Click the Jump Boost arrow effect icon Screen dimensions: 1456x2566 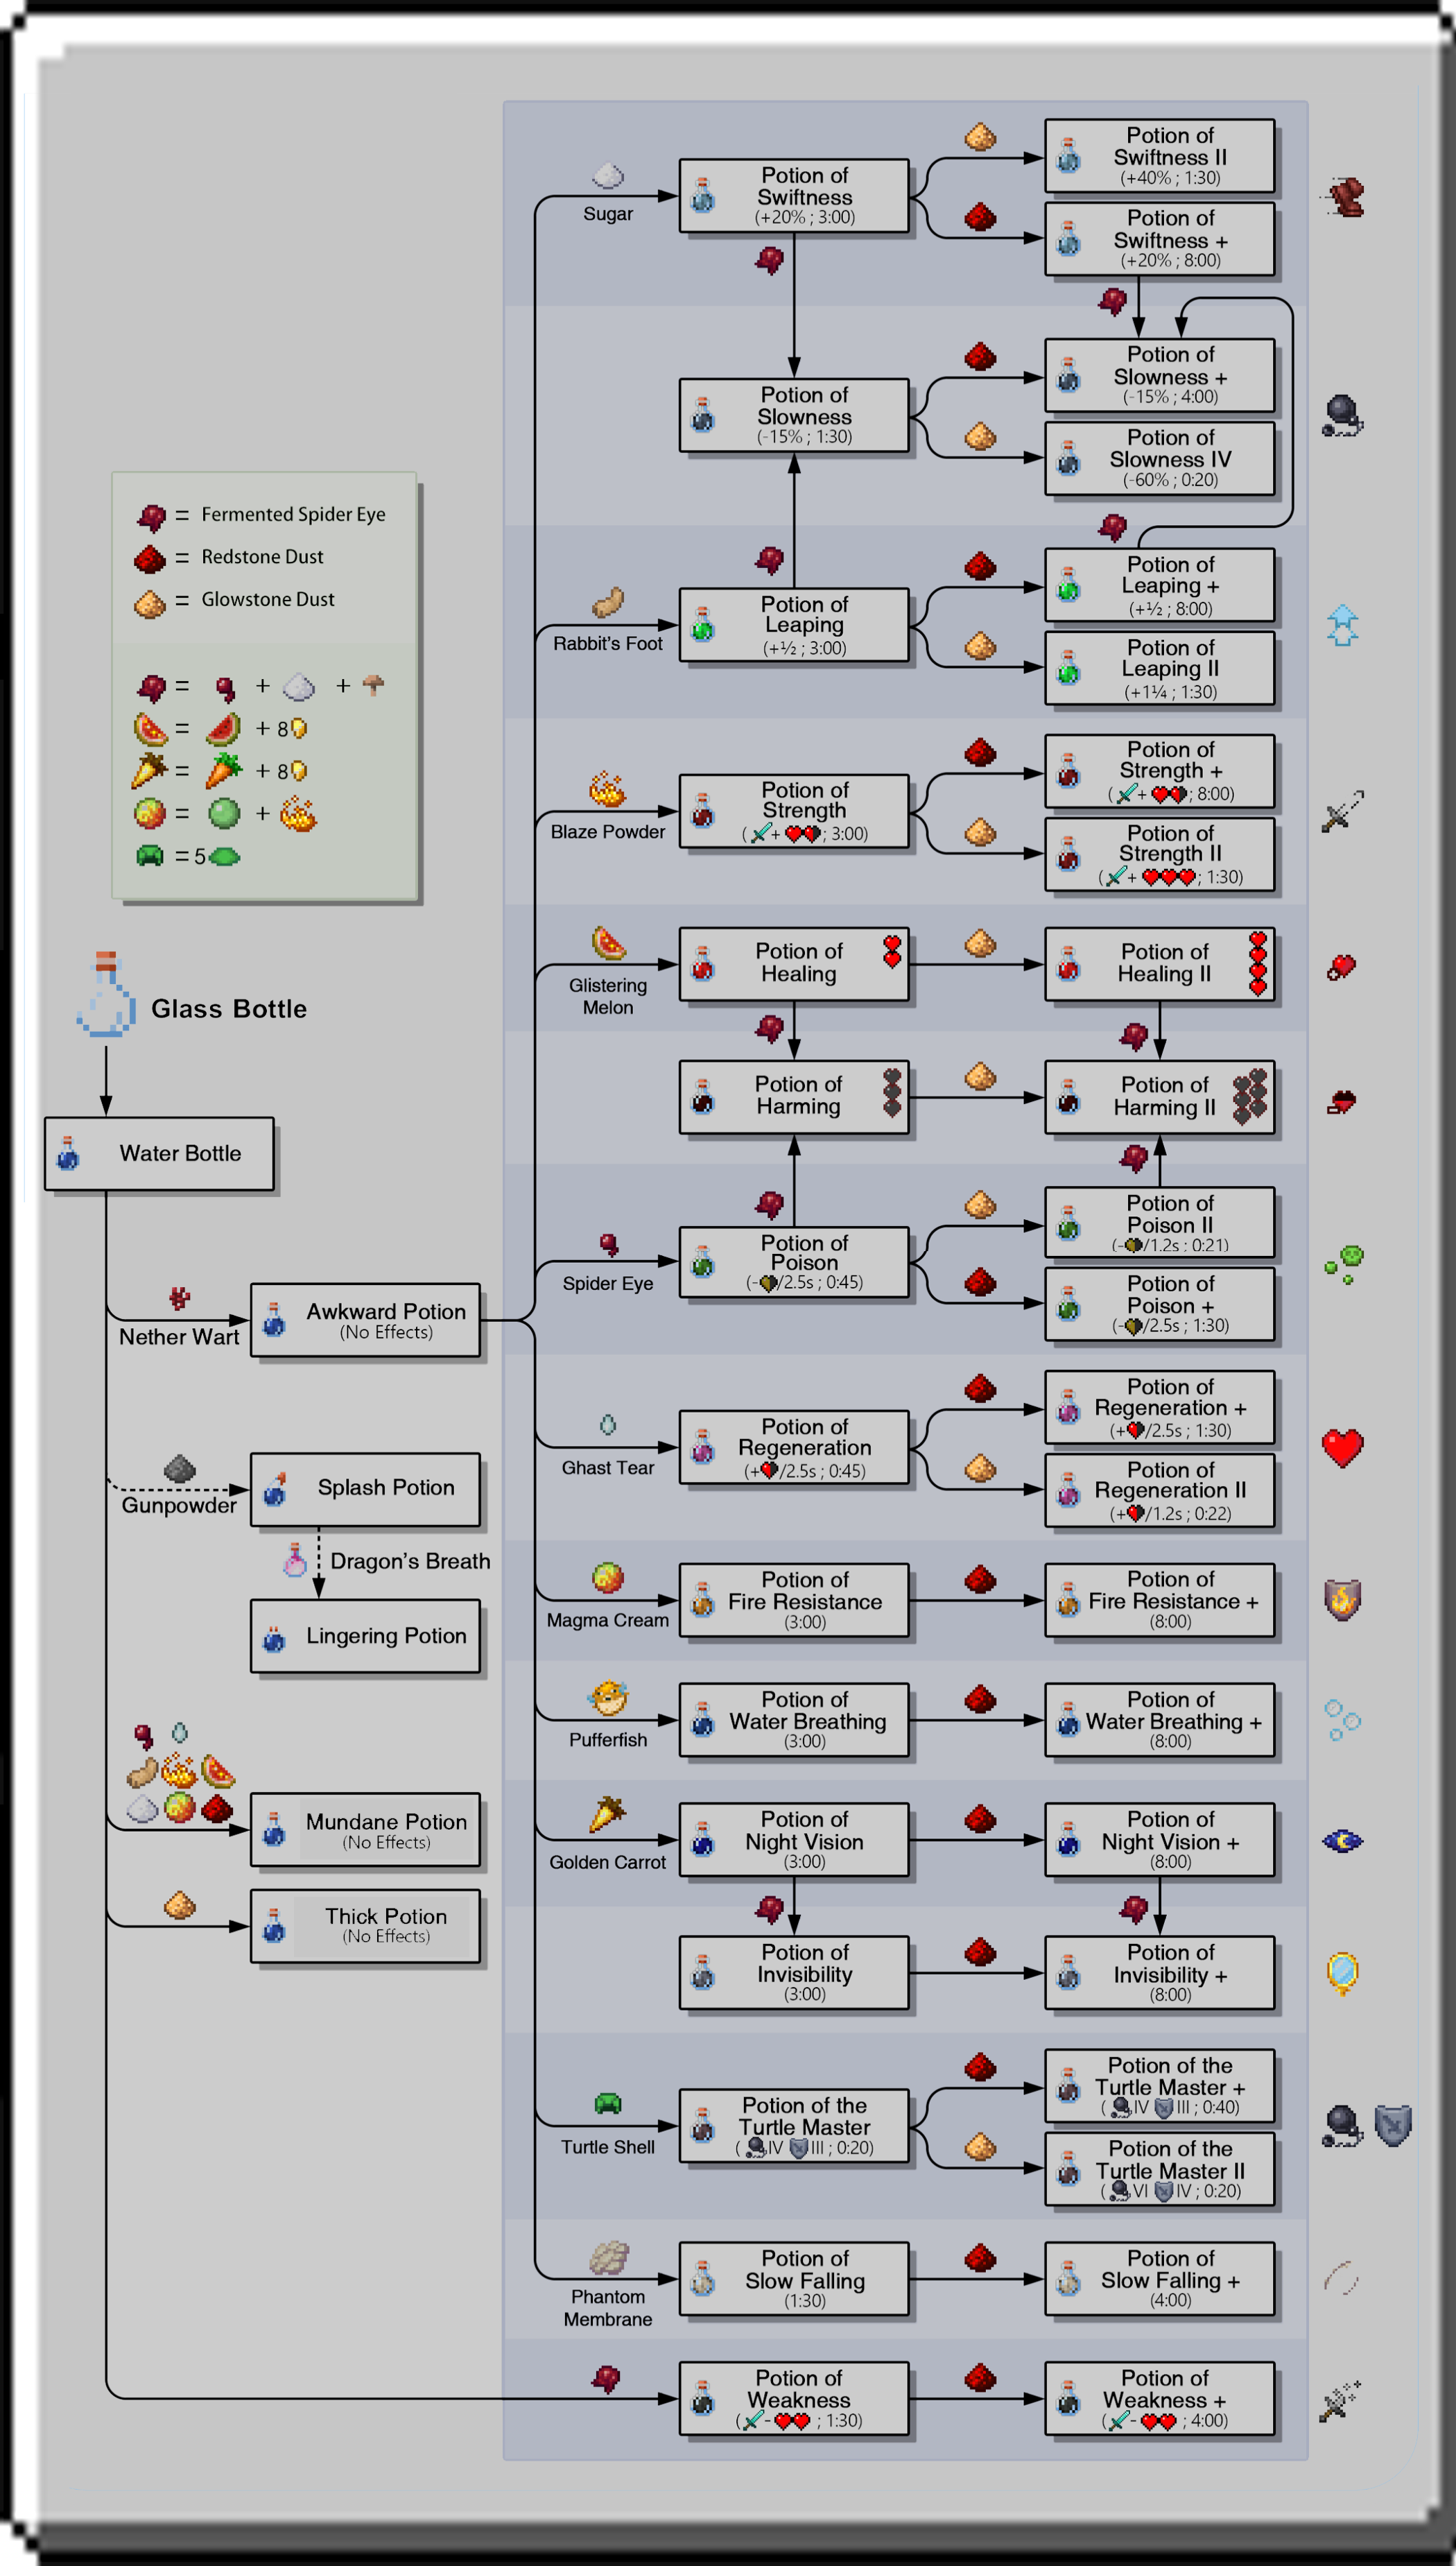pos(1342,625)
